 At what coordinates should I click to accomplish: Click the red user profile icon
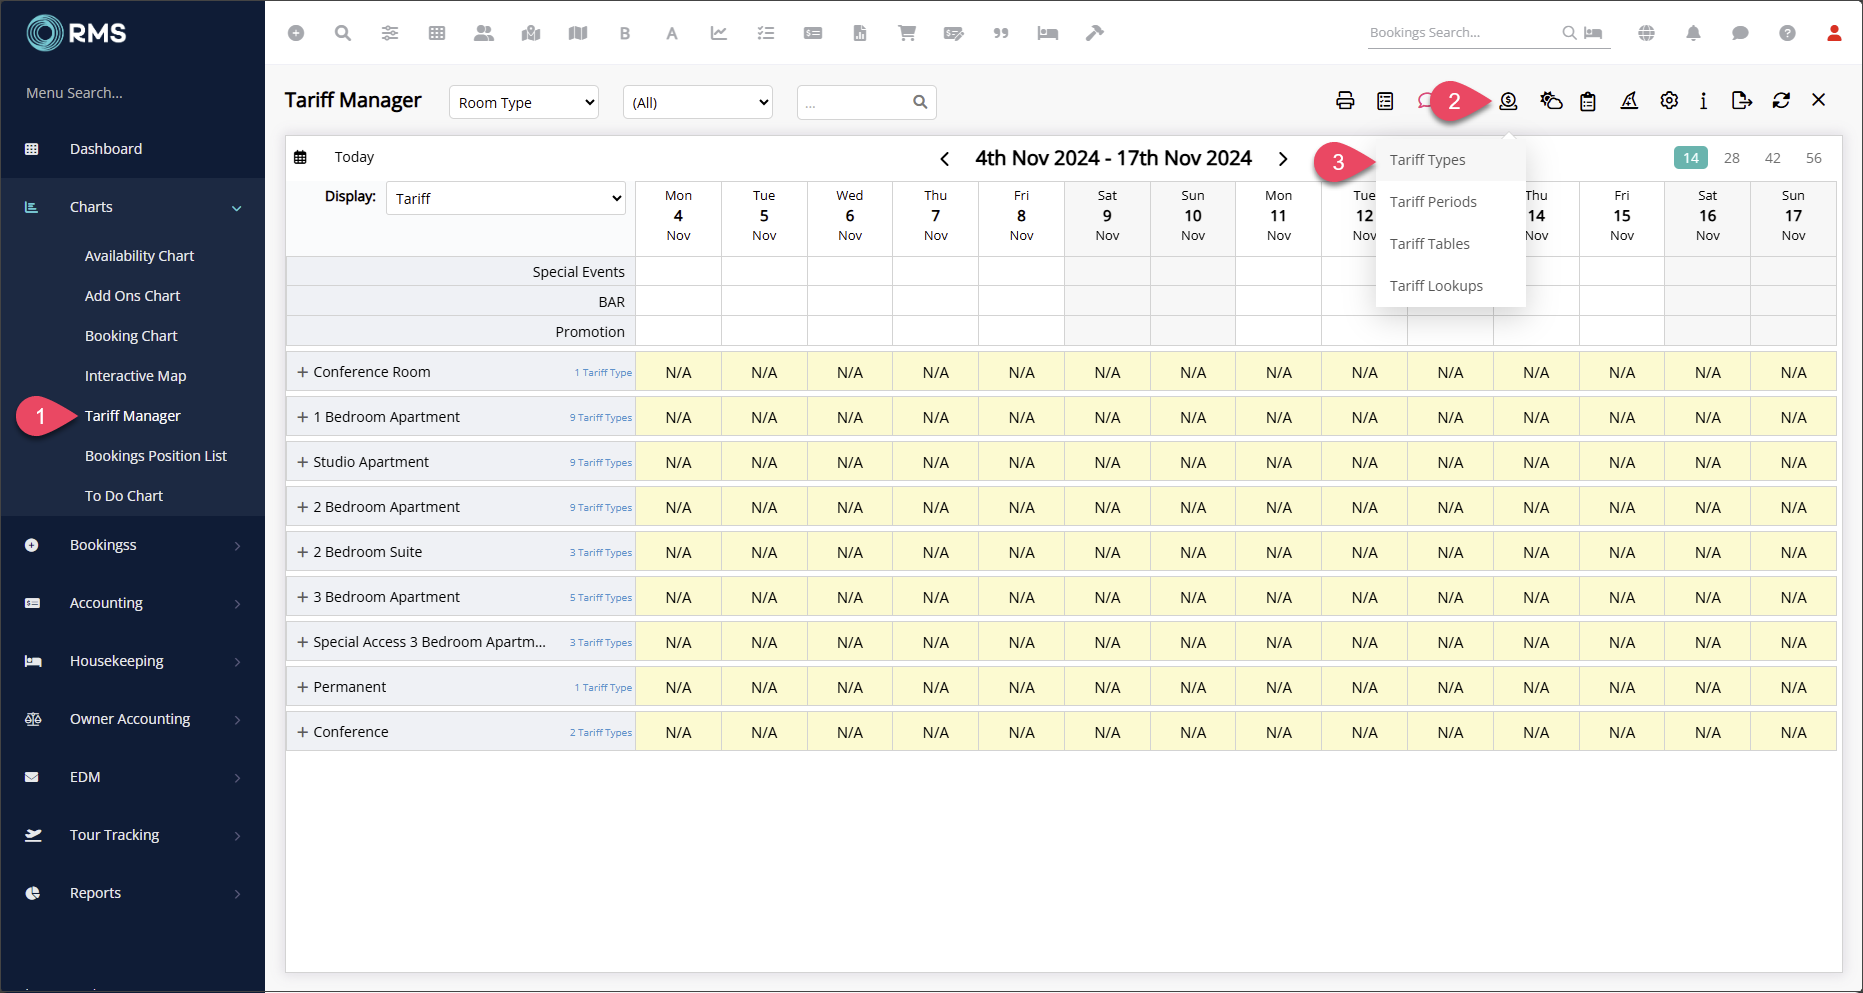tap(1834, 33)
